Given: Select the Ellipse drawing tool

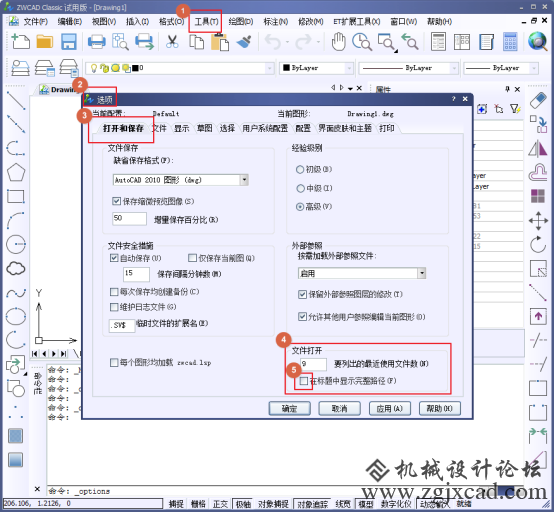Looking at the screenshot, I should 16,316.
